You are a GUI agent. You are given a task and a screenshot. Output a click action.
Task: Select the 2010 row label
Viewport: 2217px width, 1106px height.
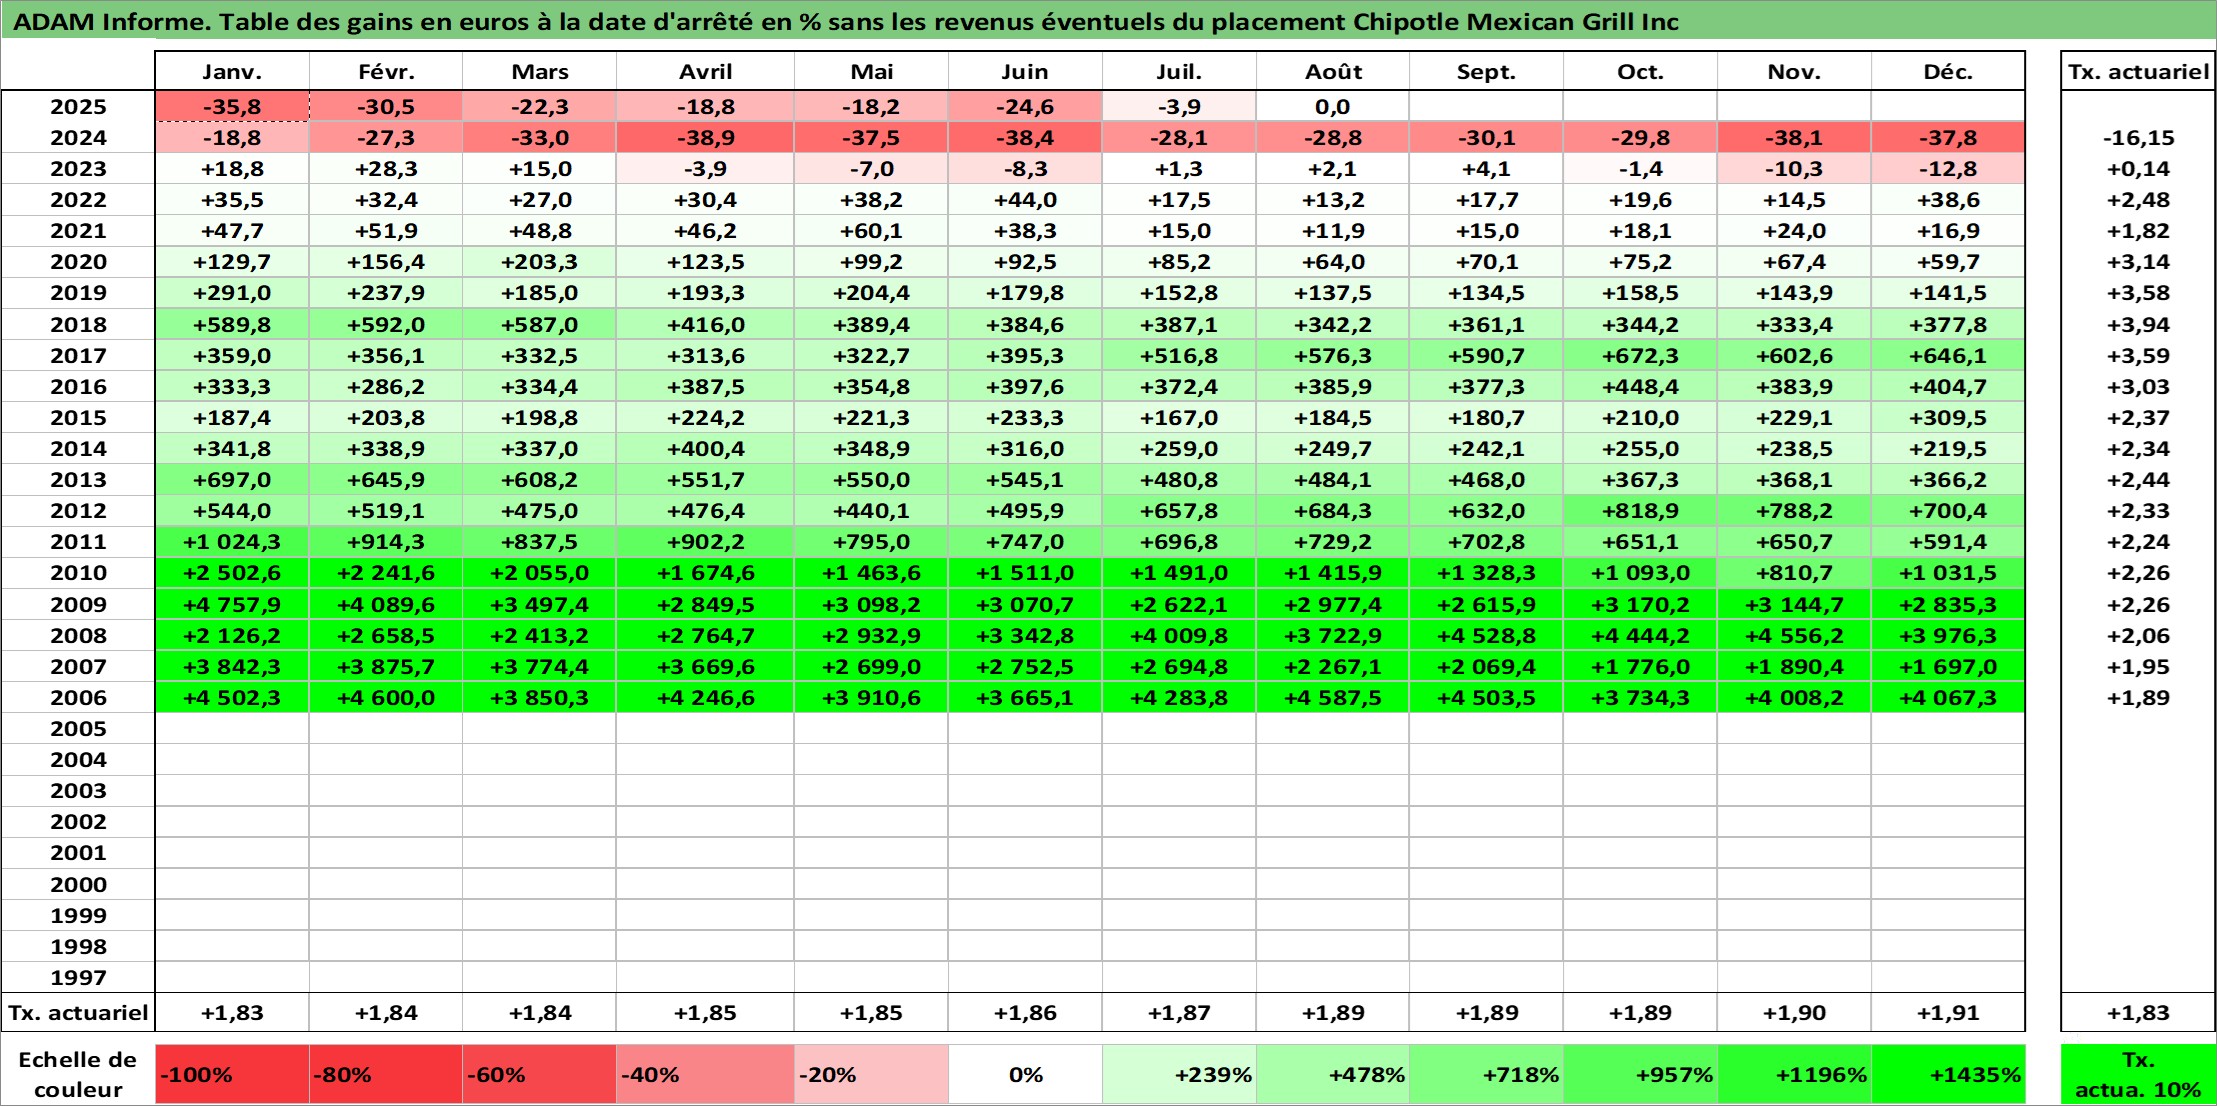[78, 573]
